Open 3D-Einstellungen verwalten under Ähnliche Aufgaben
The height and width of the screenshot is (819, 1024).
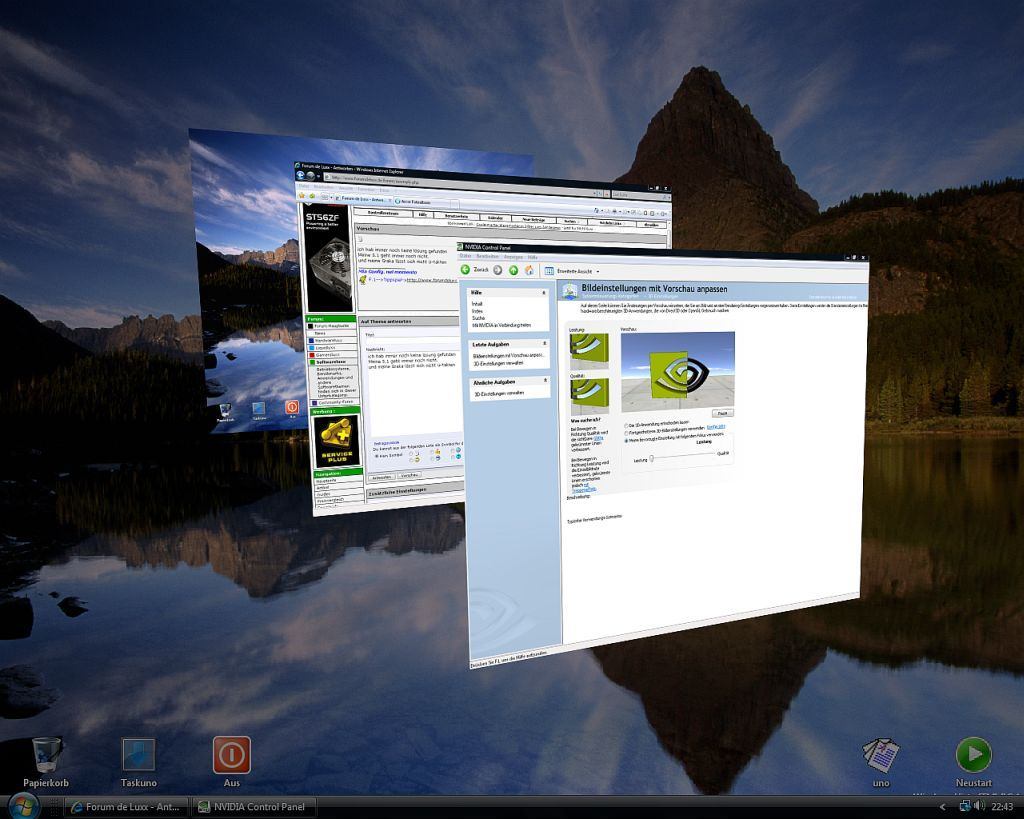pos(499,394)
